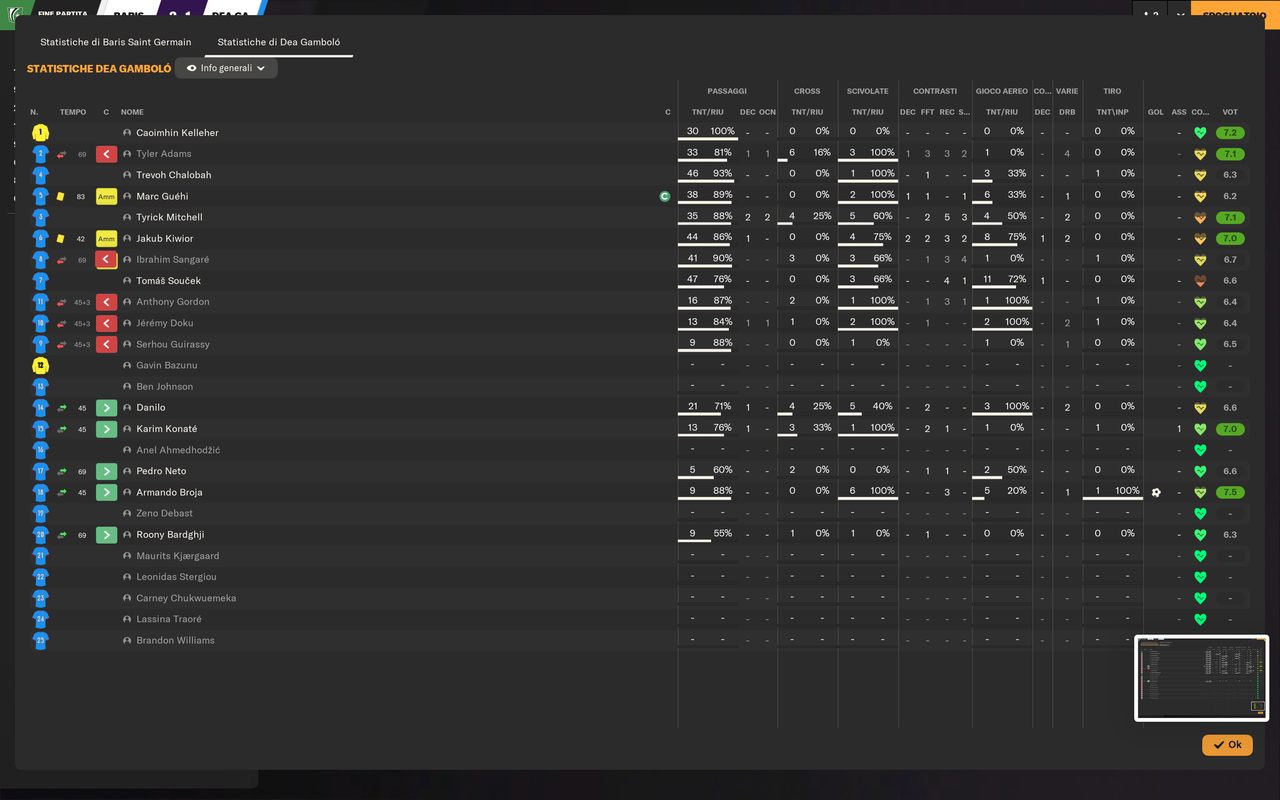
Task: Sort by the DRB column header
Action: point(1067,112)
